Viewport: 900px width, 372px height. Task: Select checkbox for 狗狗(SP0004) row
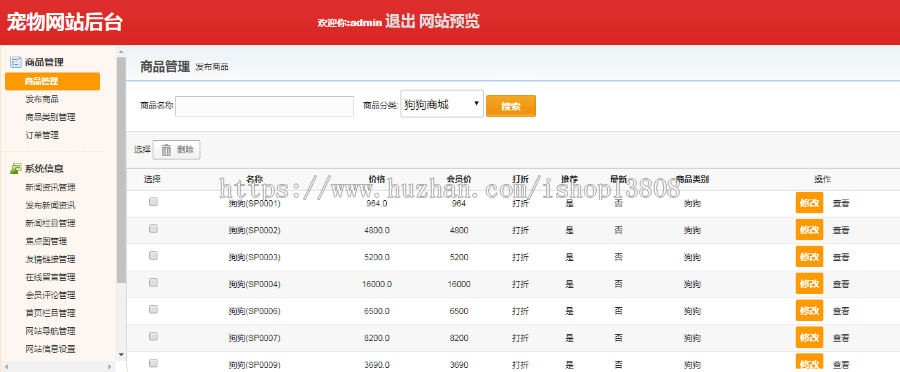pos(153,282)
